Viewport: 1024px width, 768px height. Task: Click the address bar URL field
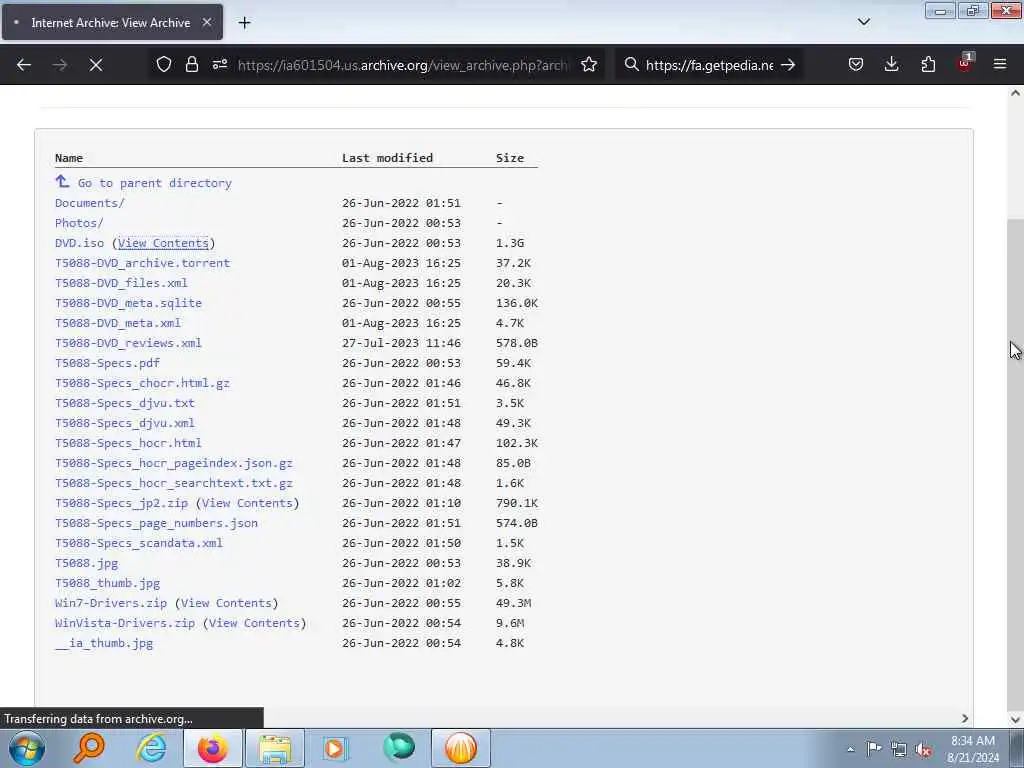[404, 65]
